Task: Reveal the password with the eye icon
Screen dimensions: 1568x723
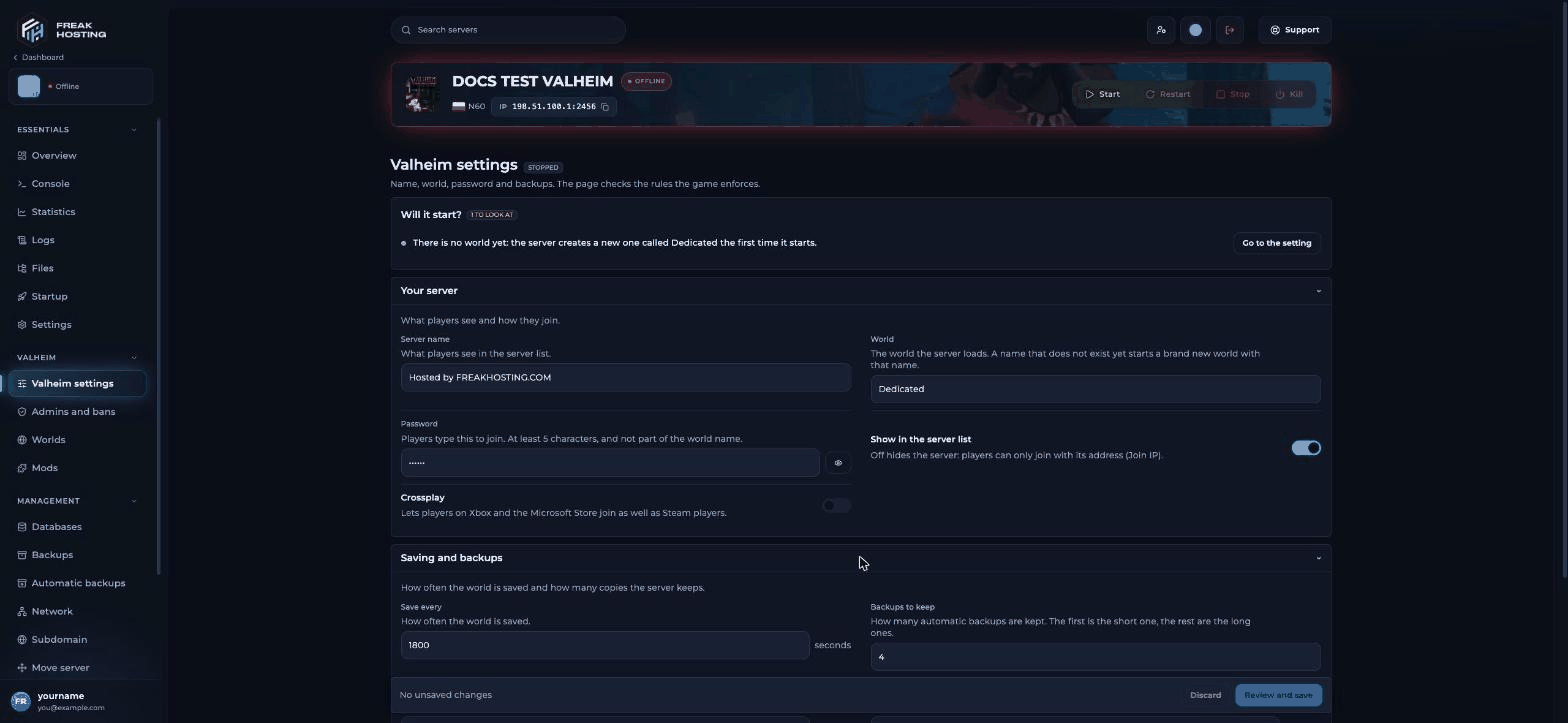Action: [x=838, y=463]
